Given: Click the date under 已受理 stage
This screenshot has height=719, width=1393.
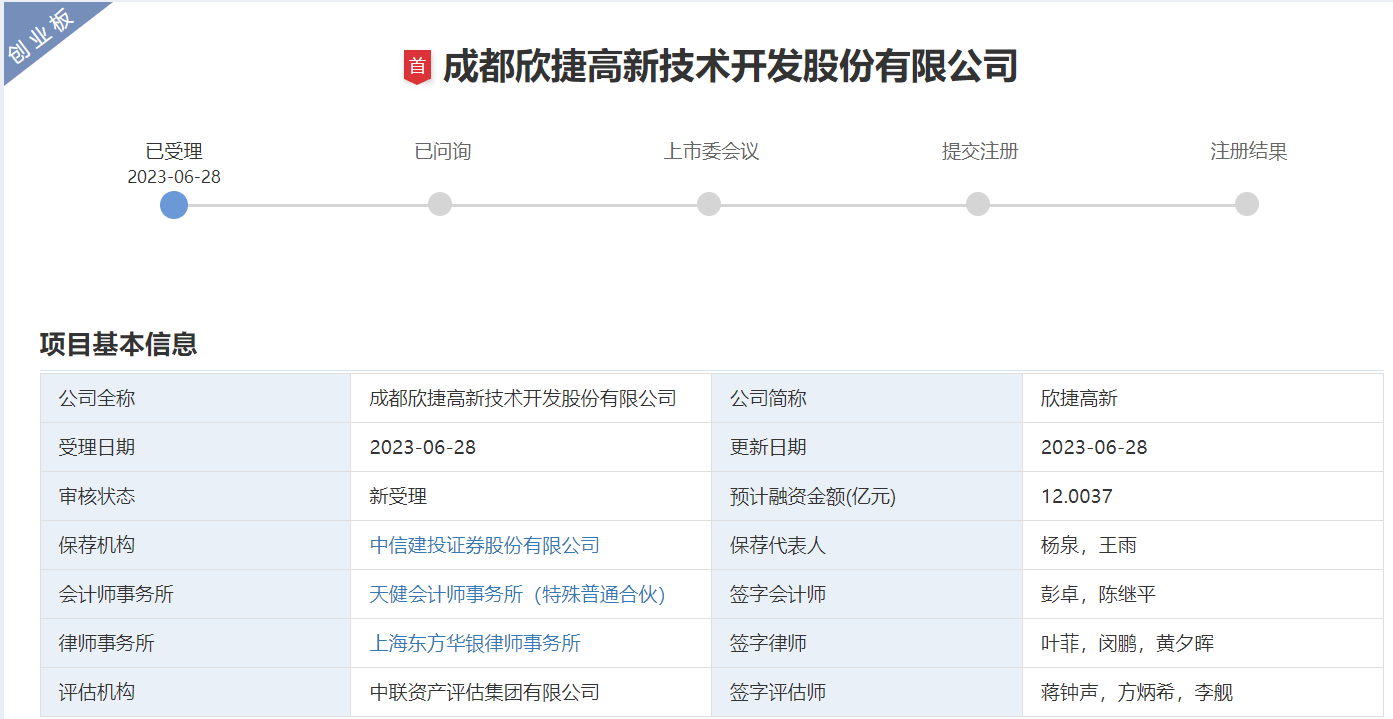Looking at the screenshot, I should click(174, 177).
